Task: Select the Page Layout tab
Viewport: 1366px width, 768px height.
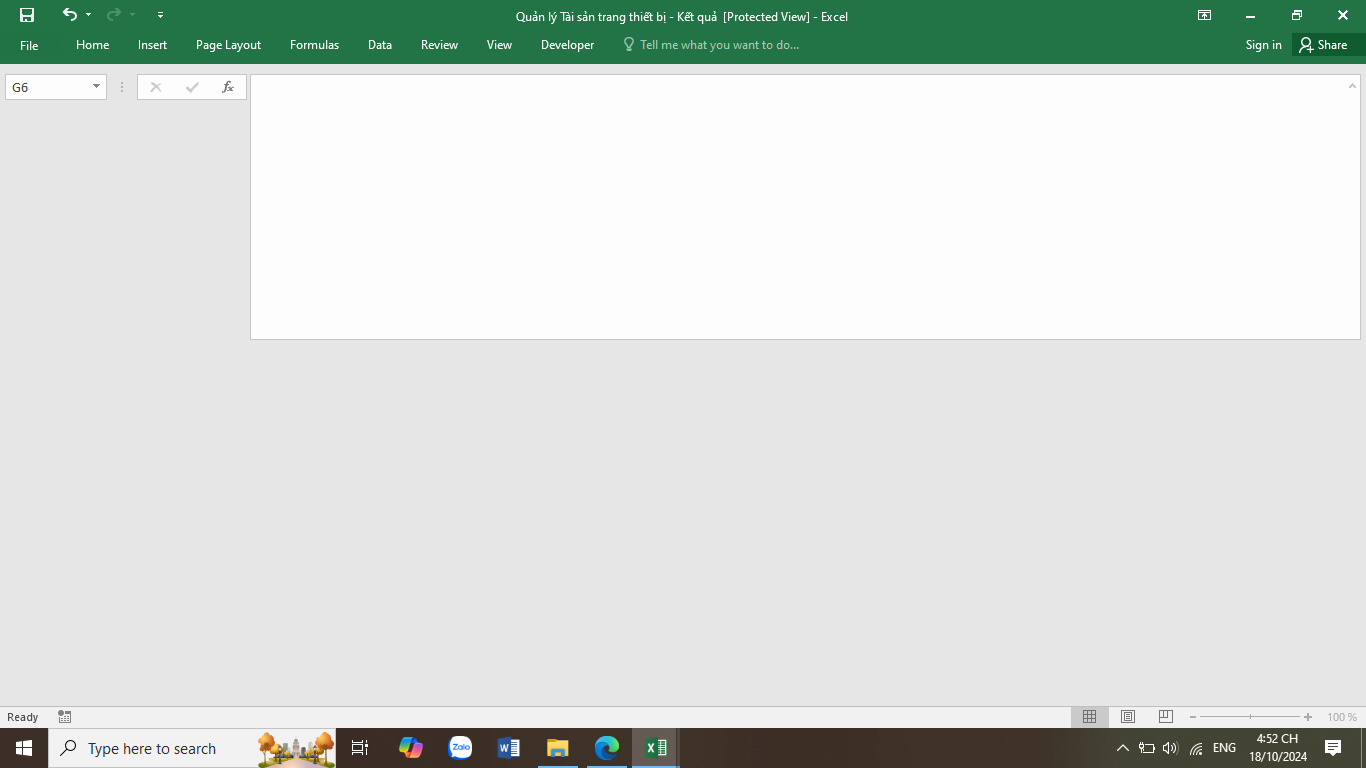Action: click(228, 45)
